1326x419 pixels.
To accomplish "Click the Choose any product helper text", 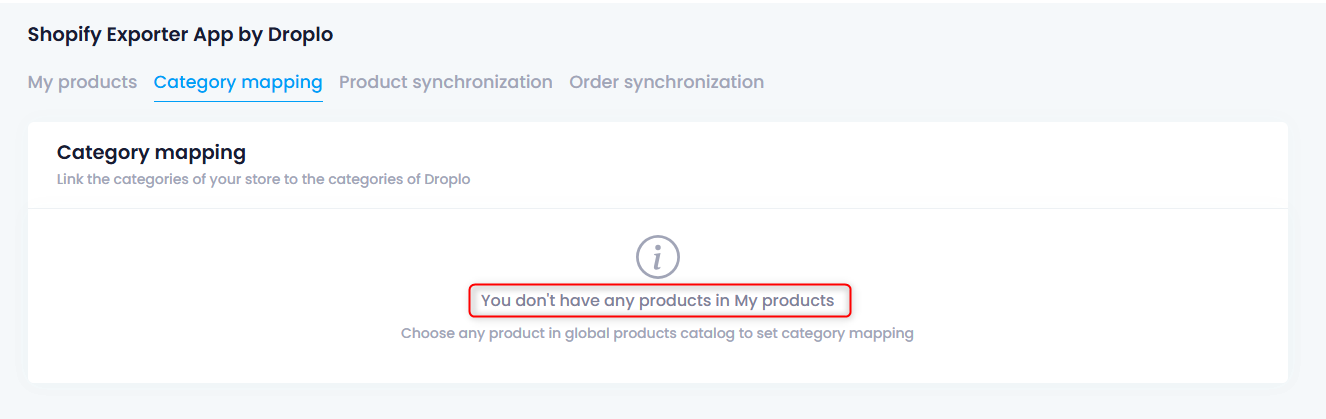I will point(658,333).
